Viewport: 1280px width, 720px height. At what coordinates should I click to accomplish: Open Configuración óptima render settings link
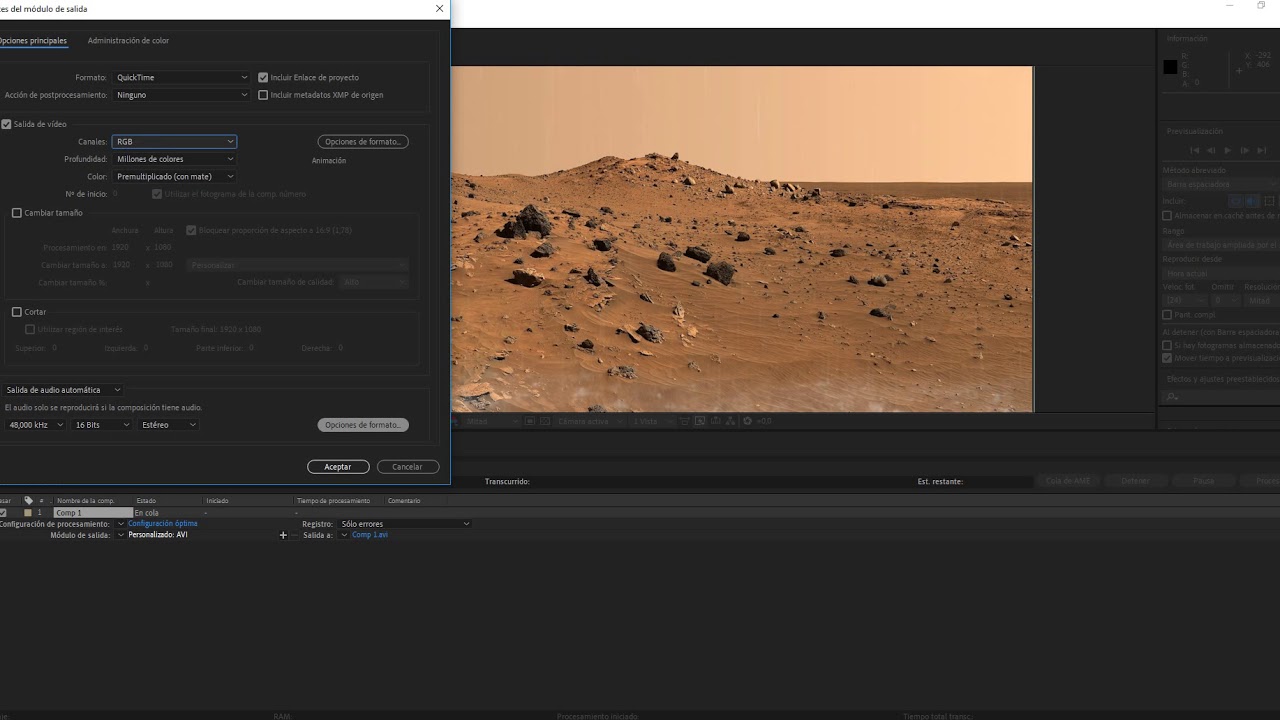[x=163, y=524]
